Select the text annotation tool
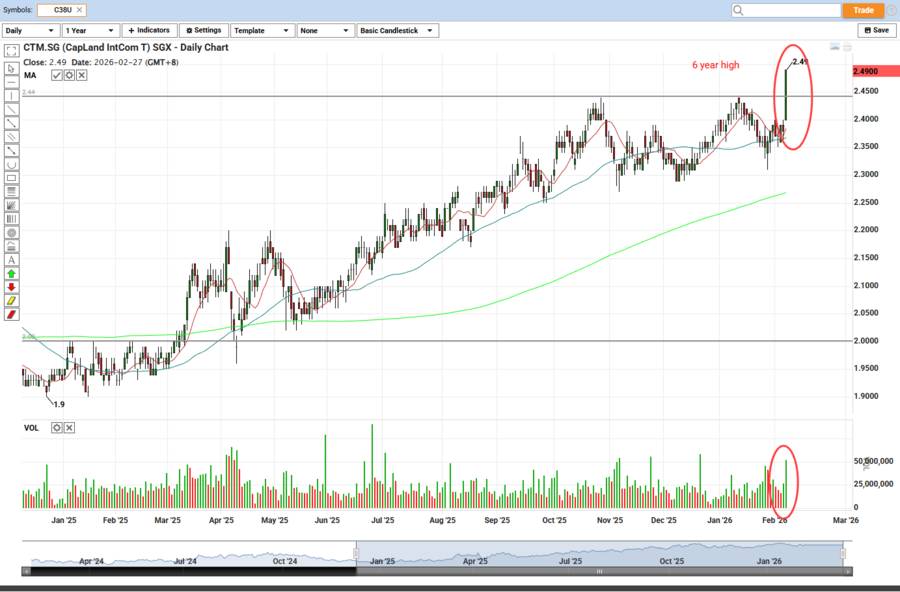This screenshot has height=592, width=900. pos(11,259)
